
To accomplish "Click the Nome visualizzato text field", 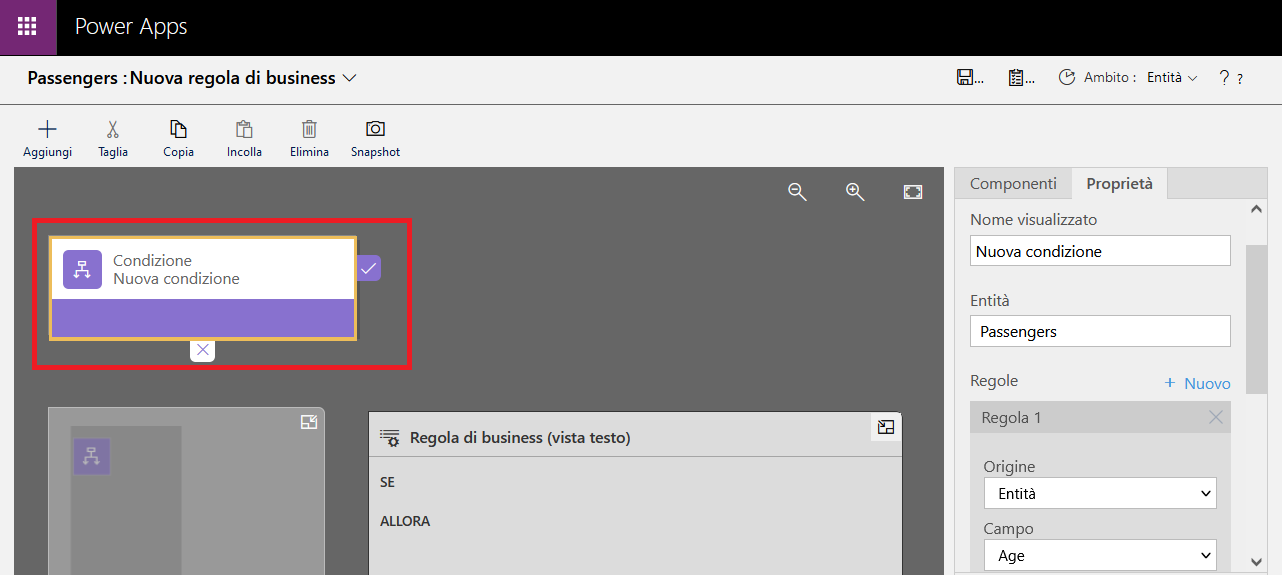I will (1100, 251).
